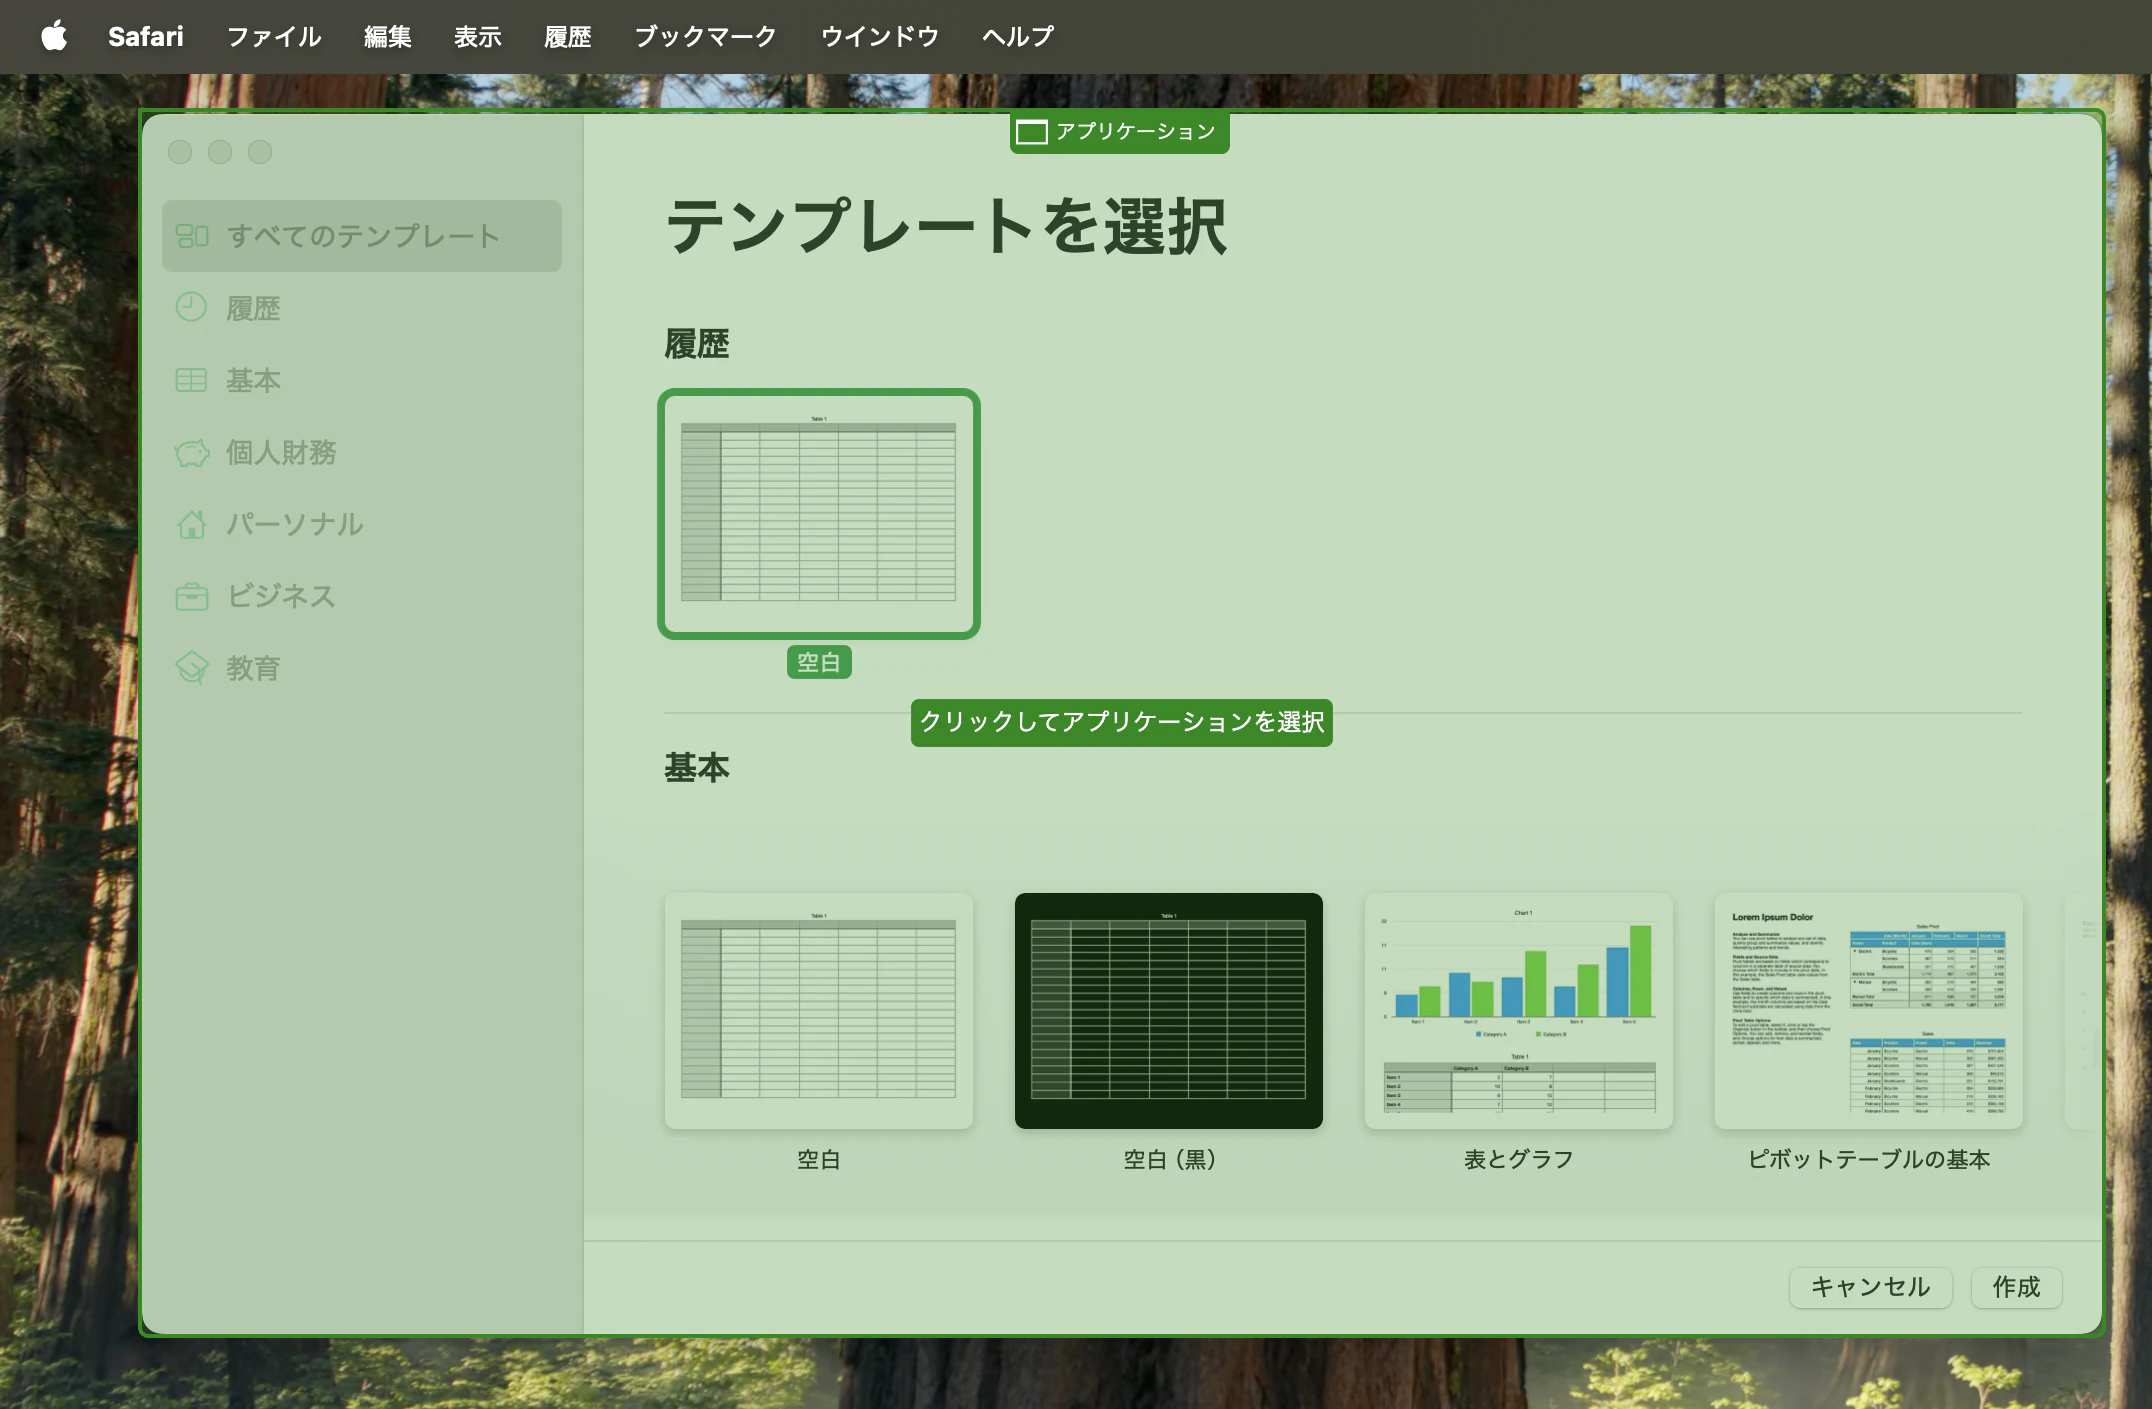Click the キャンセル button

pos(1870,1287)
